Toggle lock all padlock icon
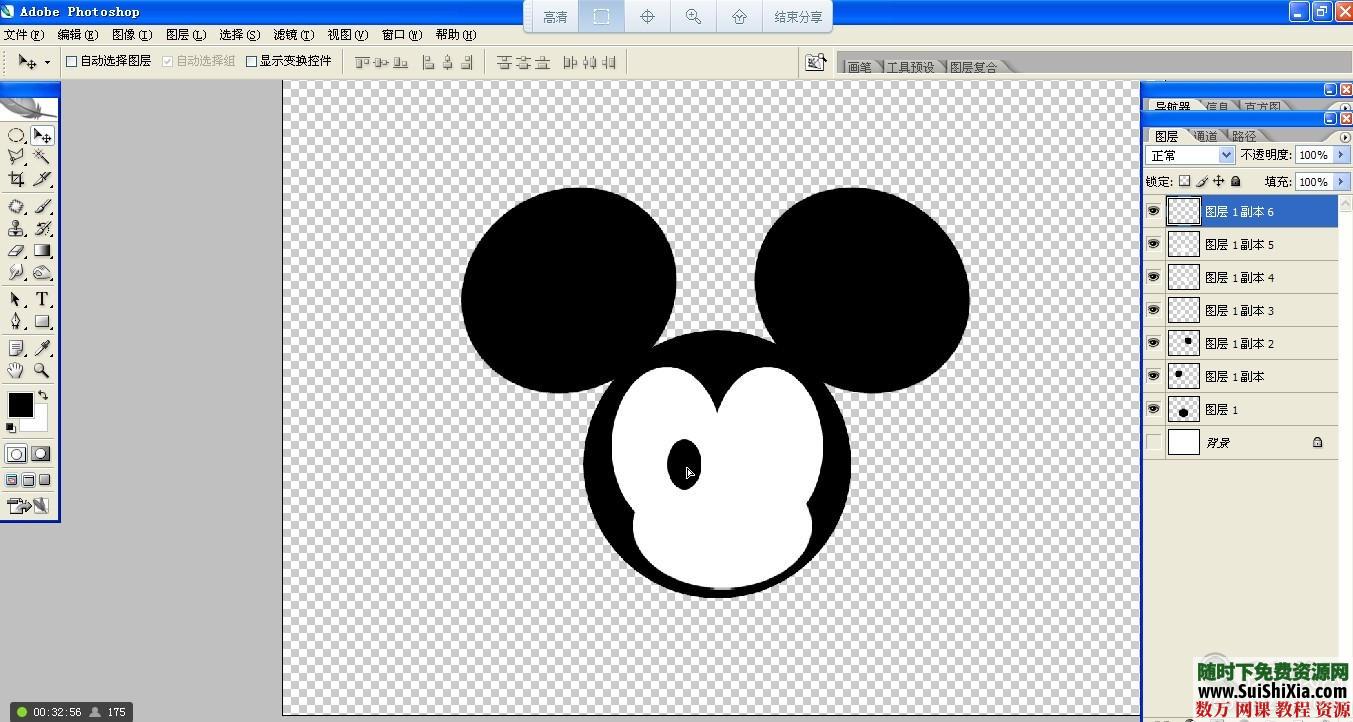Viewport: 1353px width, 722px height. click(1236, 181)
